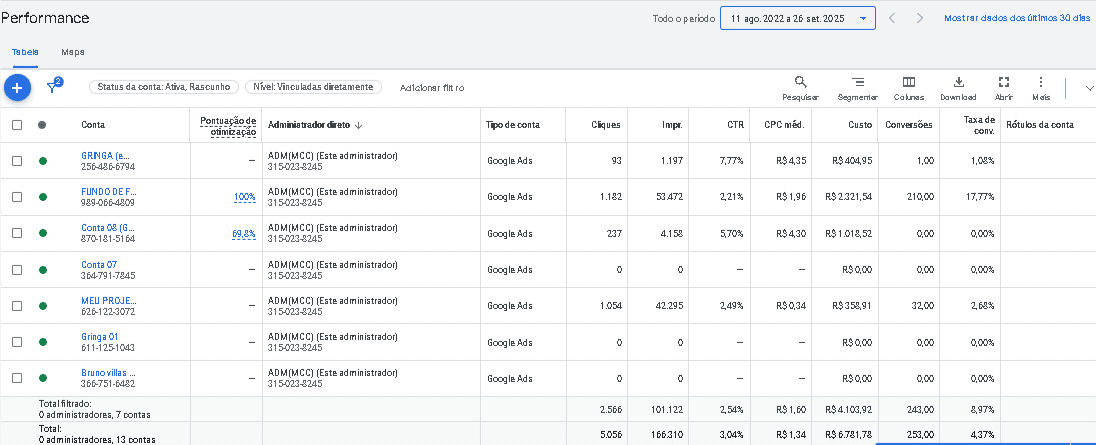Screen dimensions: 1096x445
Task: Sort by Administrador direto column
Action: [315, 125]
